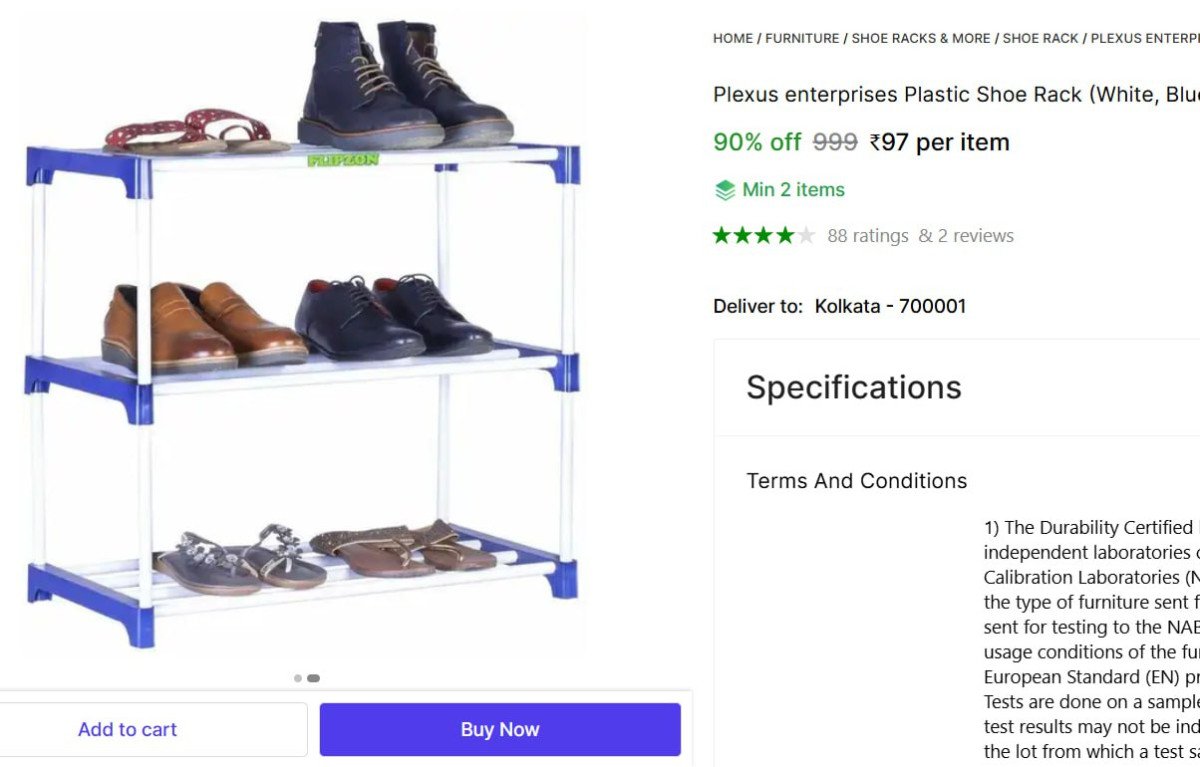
Task: Change delivery location Kolkata - 700001
Action: pos(890,306)
